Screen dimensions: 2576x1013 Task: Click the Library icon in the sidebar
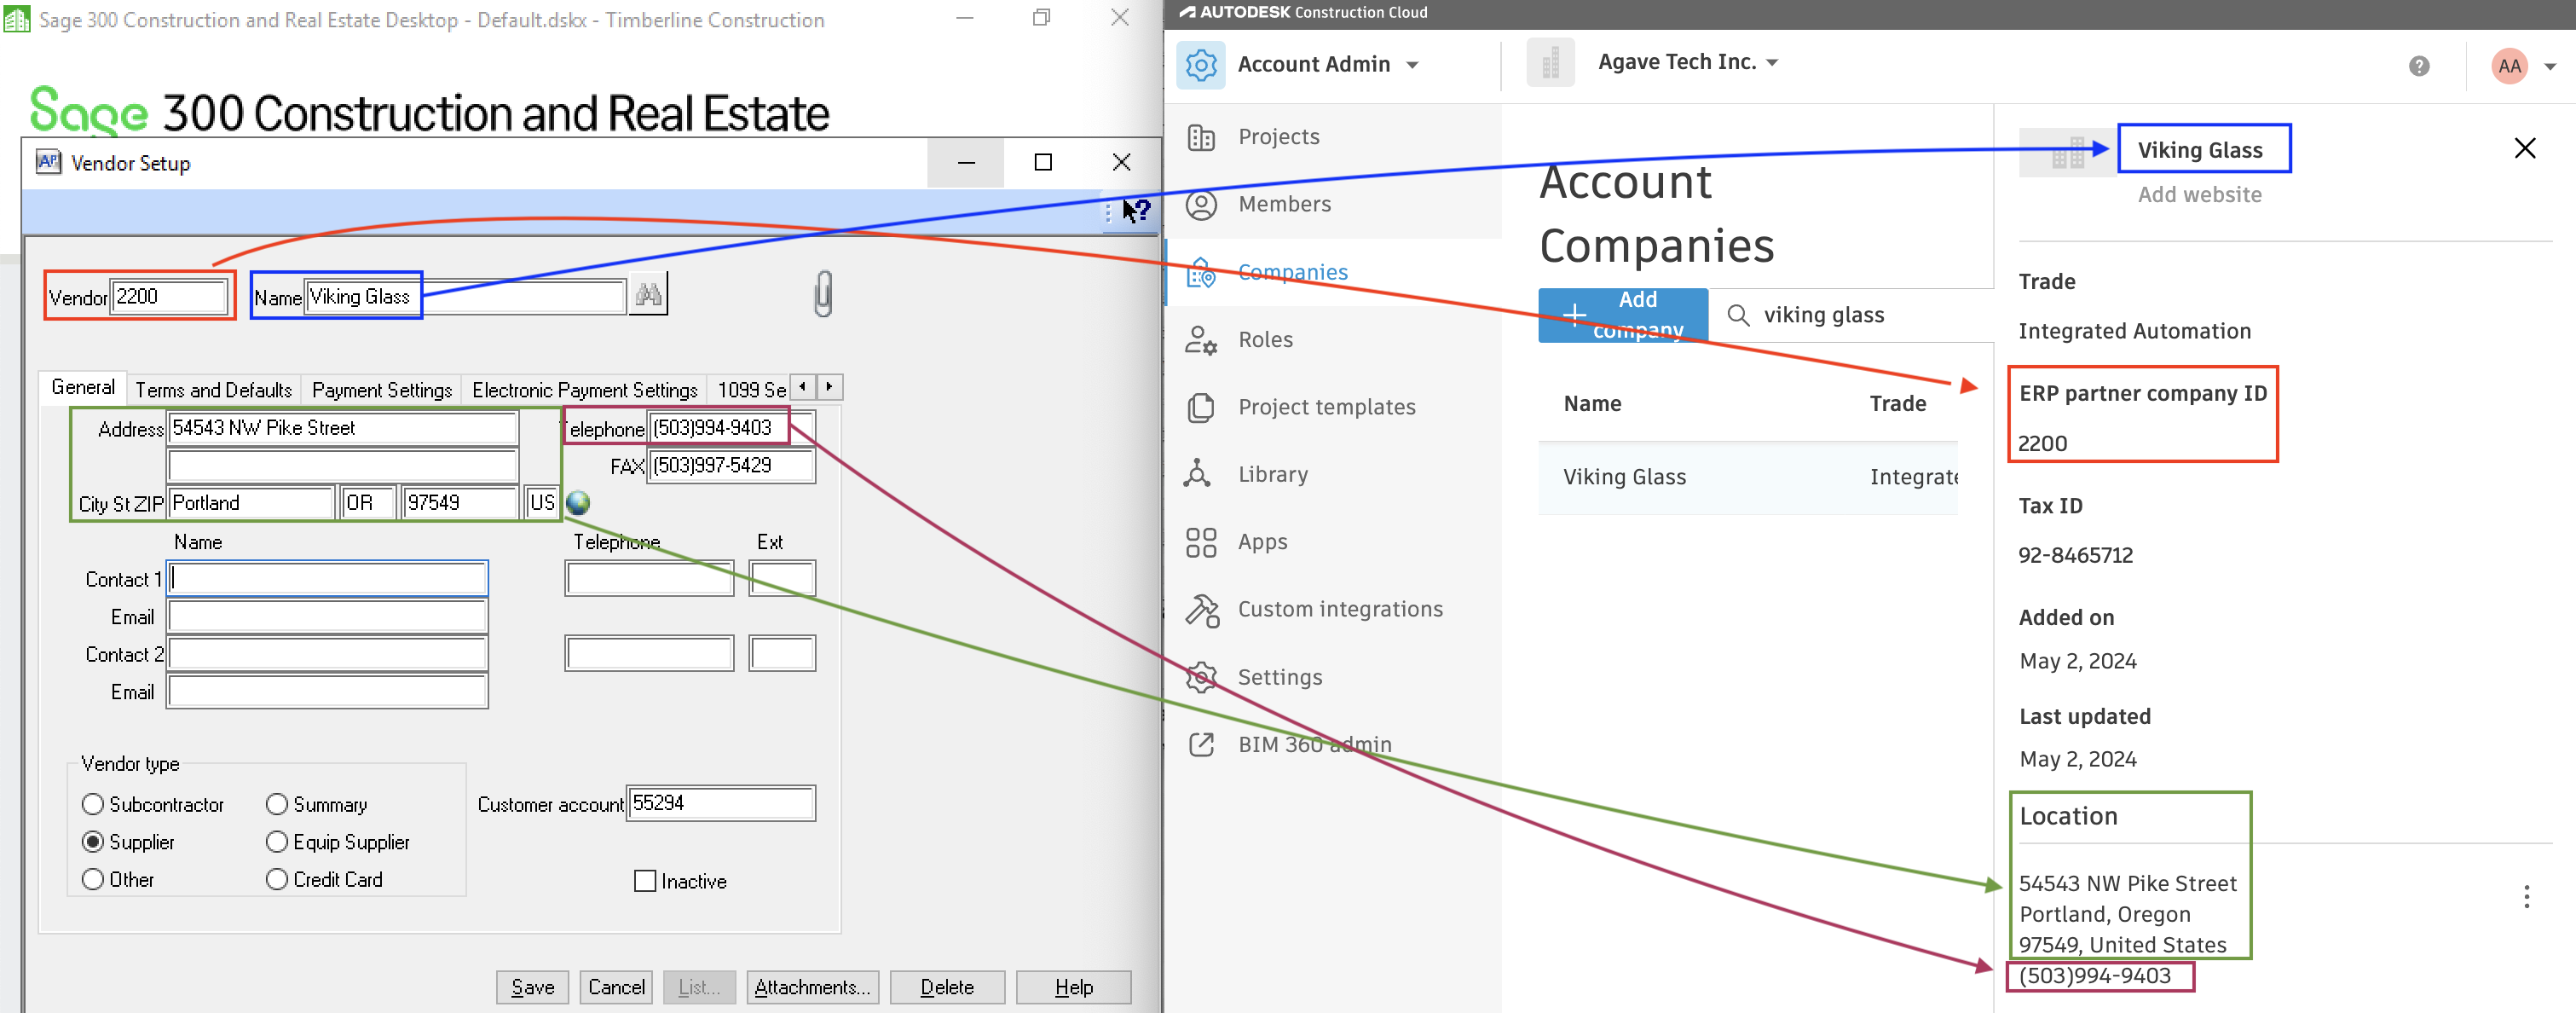click(x=1197, y=474)
